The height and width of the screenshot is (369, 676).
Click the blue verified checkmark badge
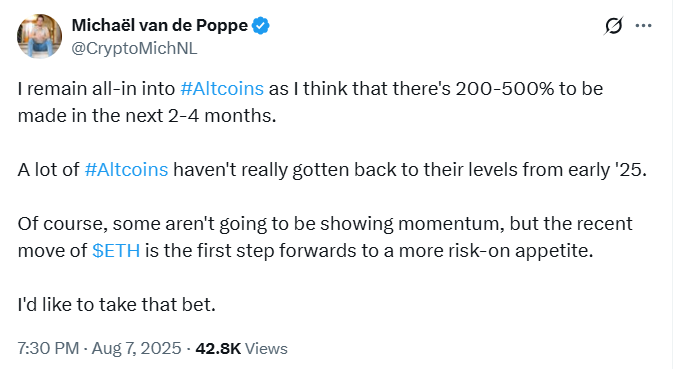pyautogui.click(x=260, y=25)
